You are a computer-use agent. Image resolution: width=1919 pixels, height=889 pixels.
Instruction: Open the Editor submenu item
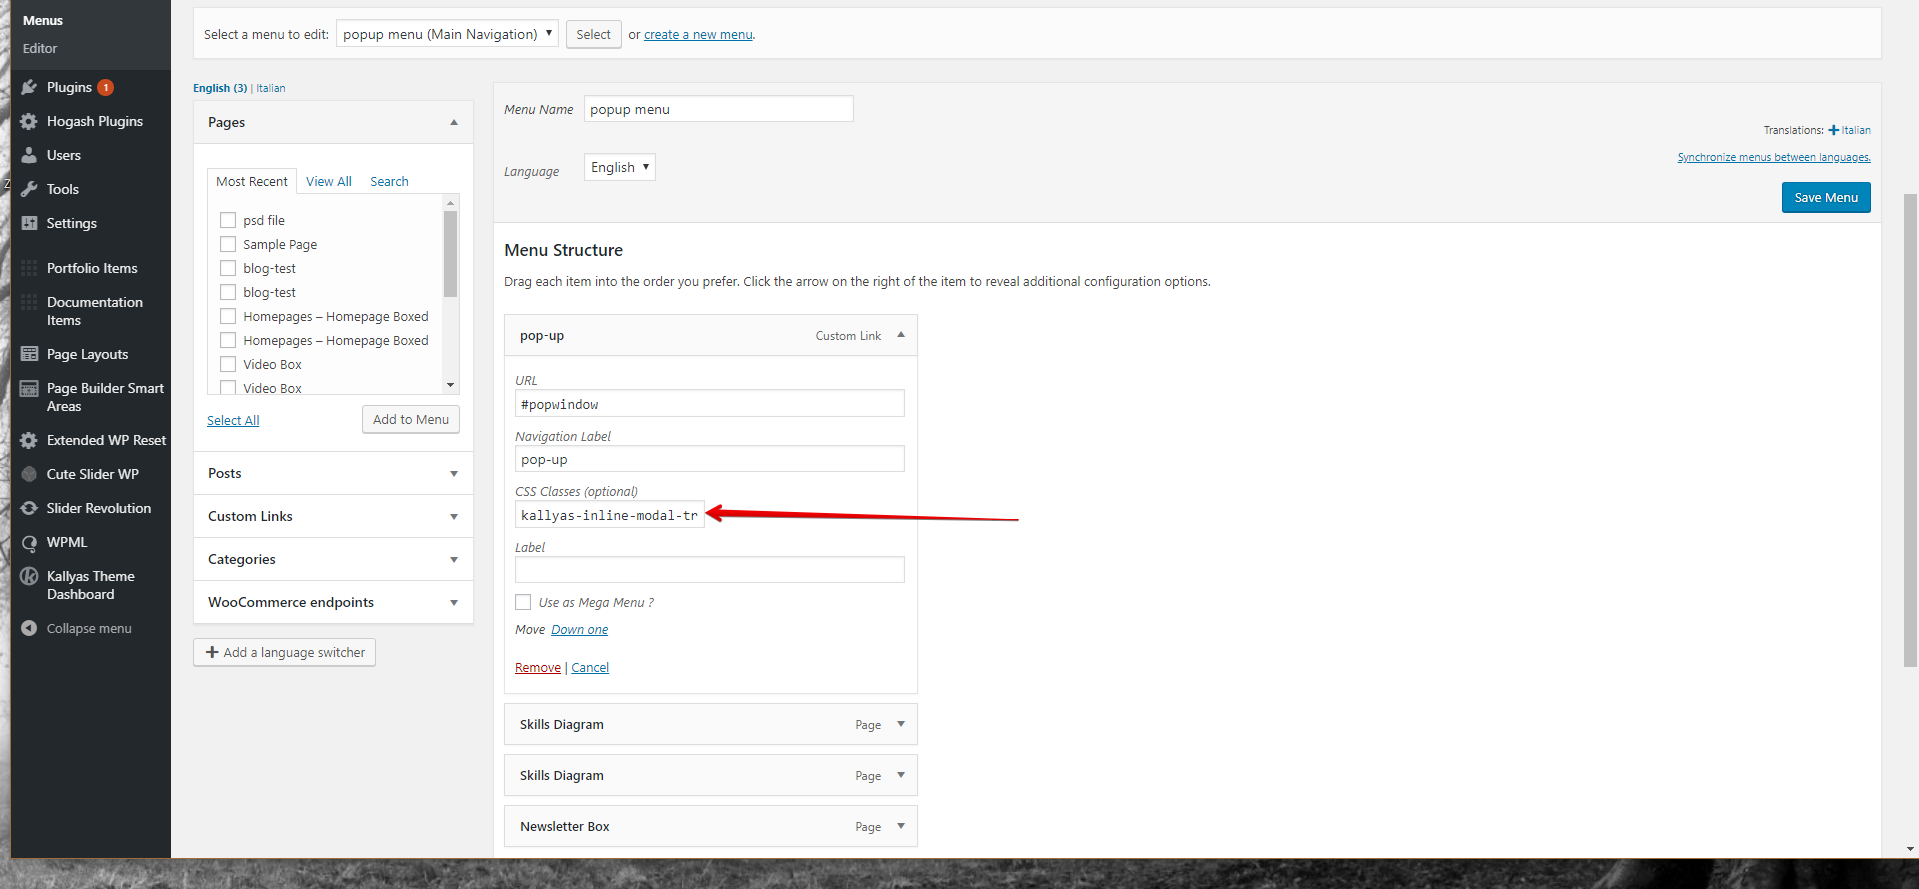tap(40, 48)
